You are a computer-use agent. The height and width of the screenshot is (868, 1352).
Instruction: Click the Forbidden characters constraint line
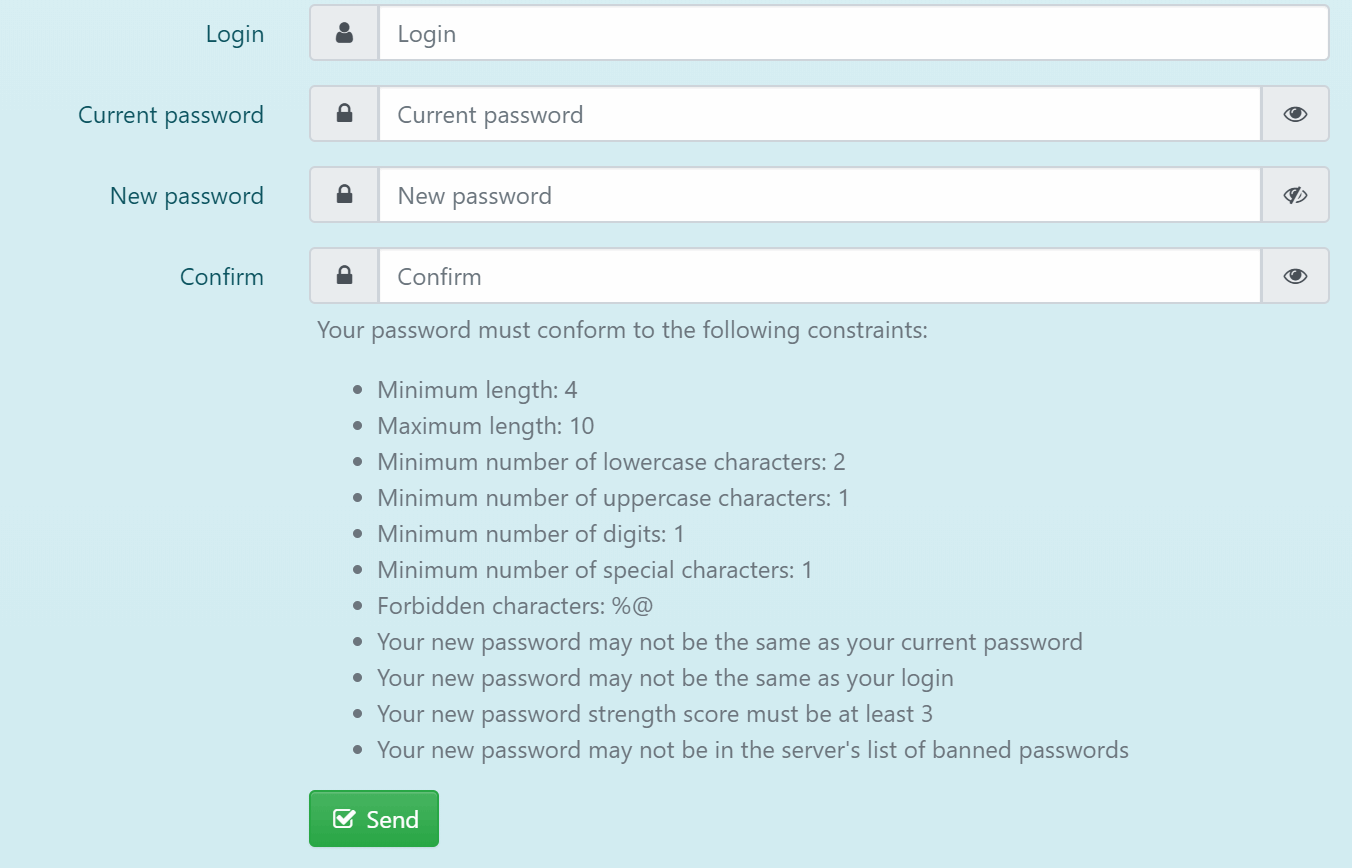pyautogui.click(x=515, y=606)
